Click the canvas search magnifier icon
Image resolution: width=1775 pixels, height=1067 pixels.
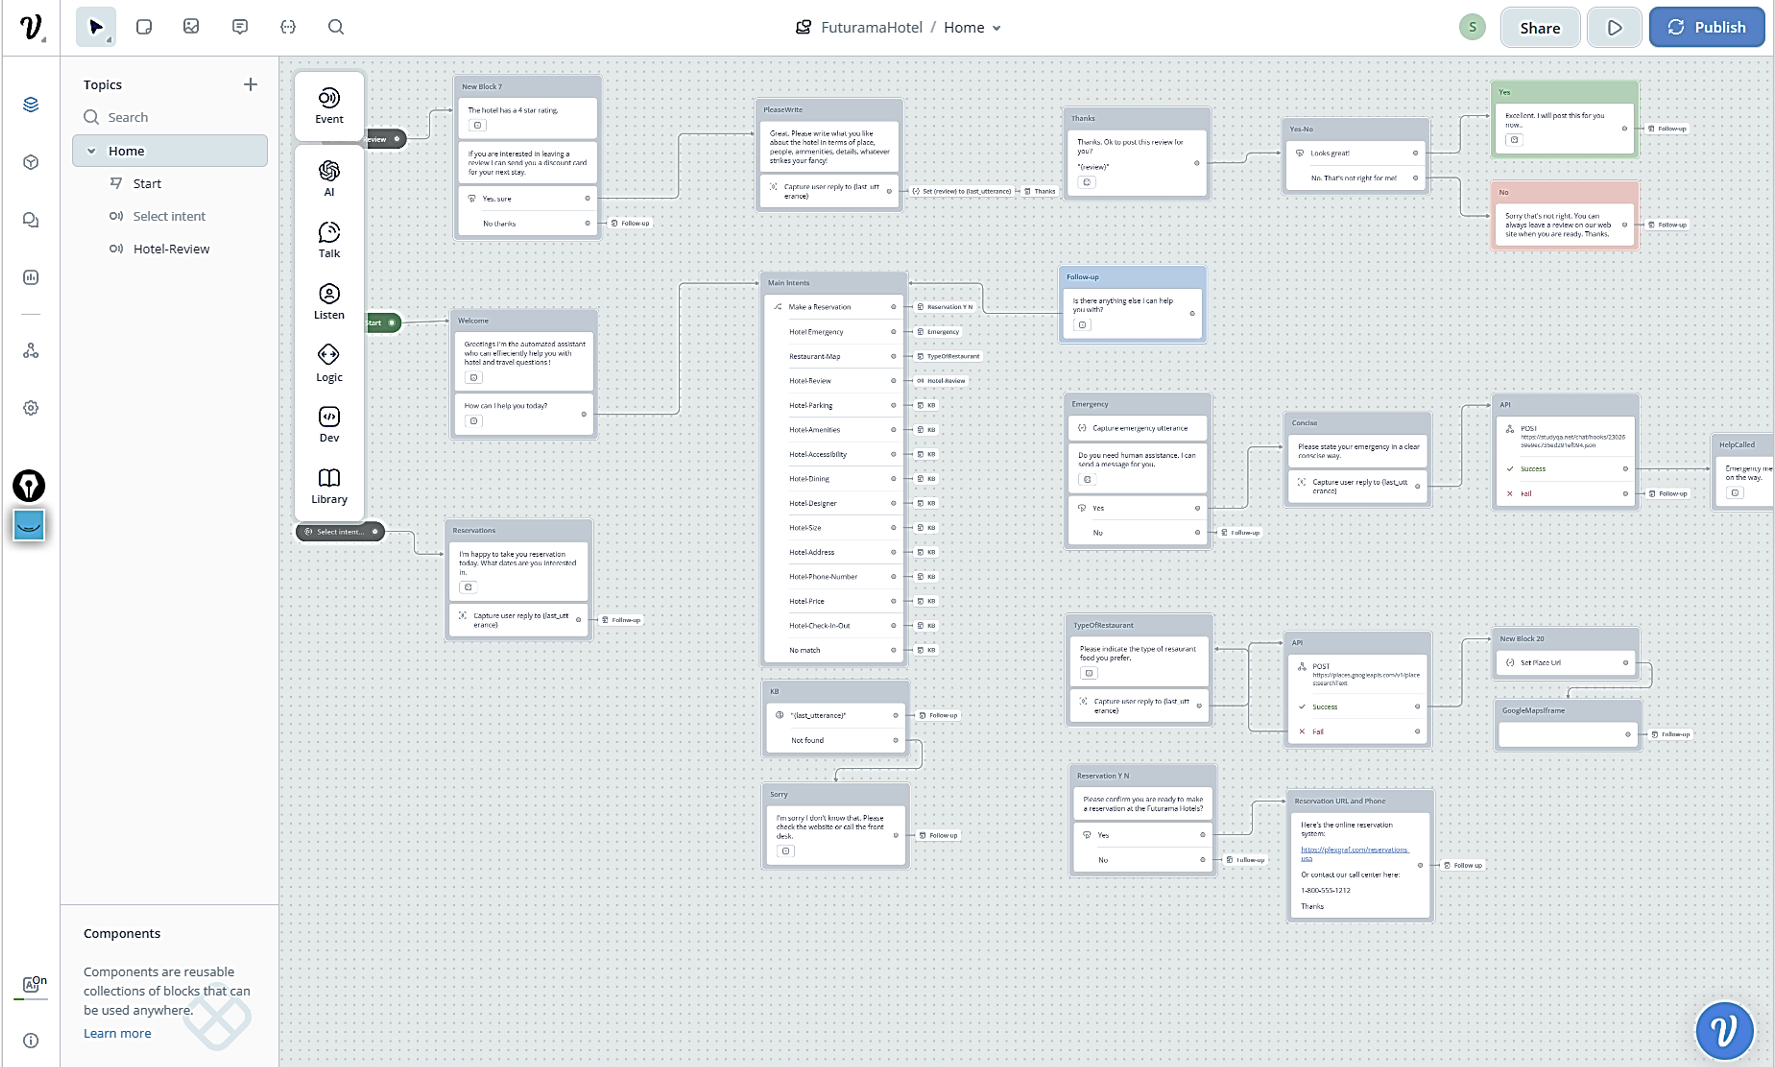(336, 27)
